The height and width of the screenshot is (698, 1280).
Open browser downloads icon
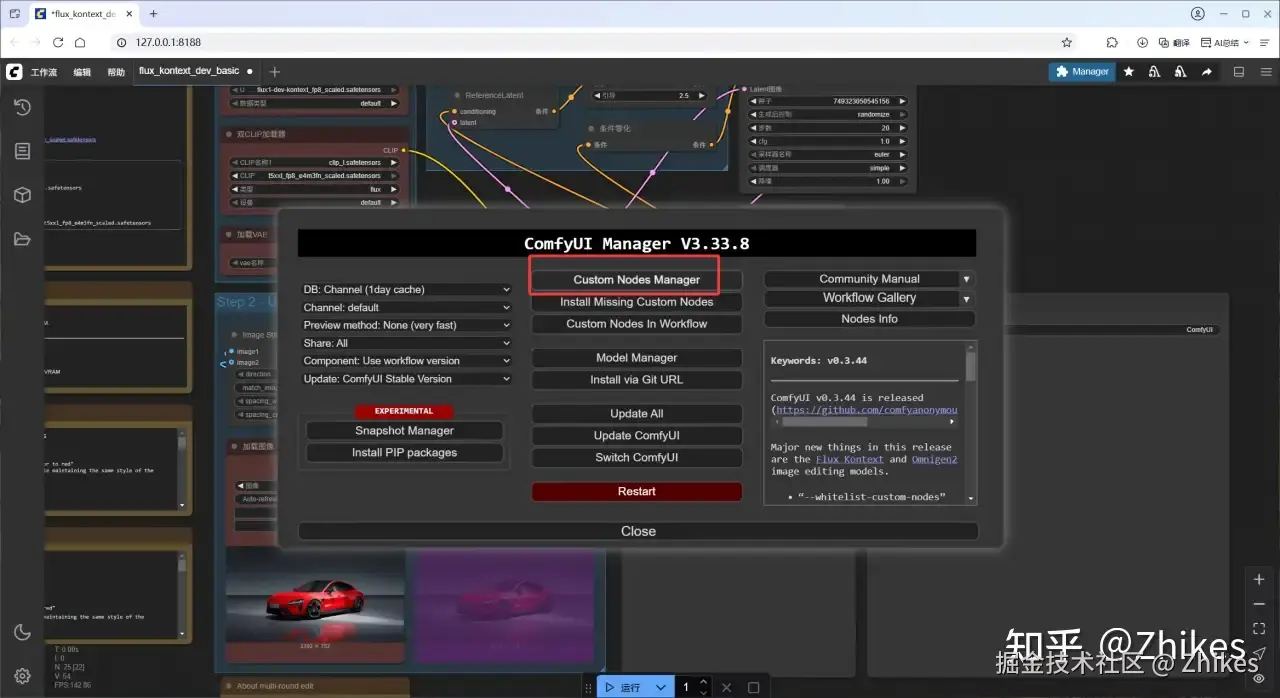pyautogui.click(x=1143, y=43)
